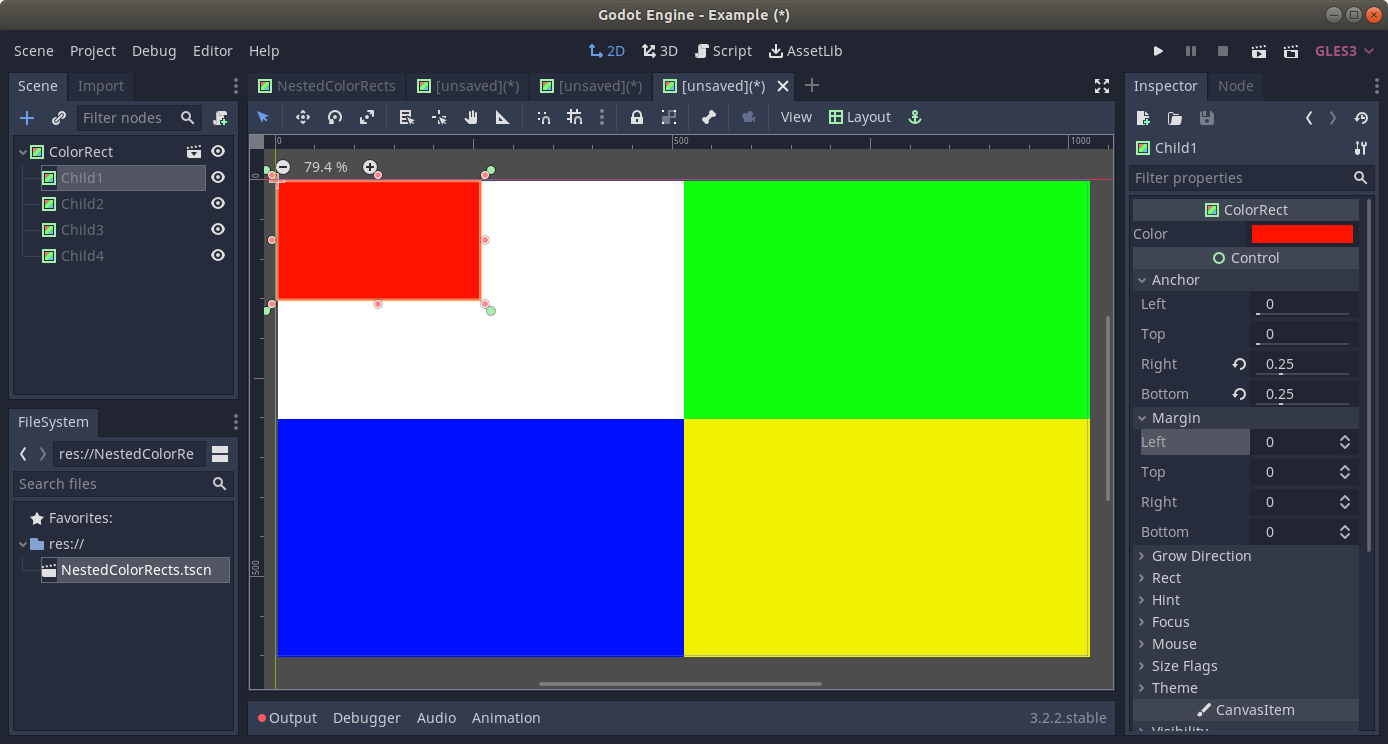Click Margin Left value stepper arrows

tap(1345, 442)
